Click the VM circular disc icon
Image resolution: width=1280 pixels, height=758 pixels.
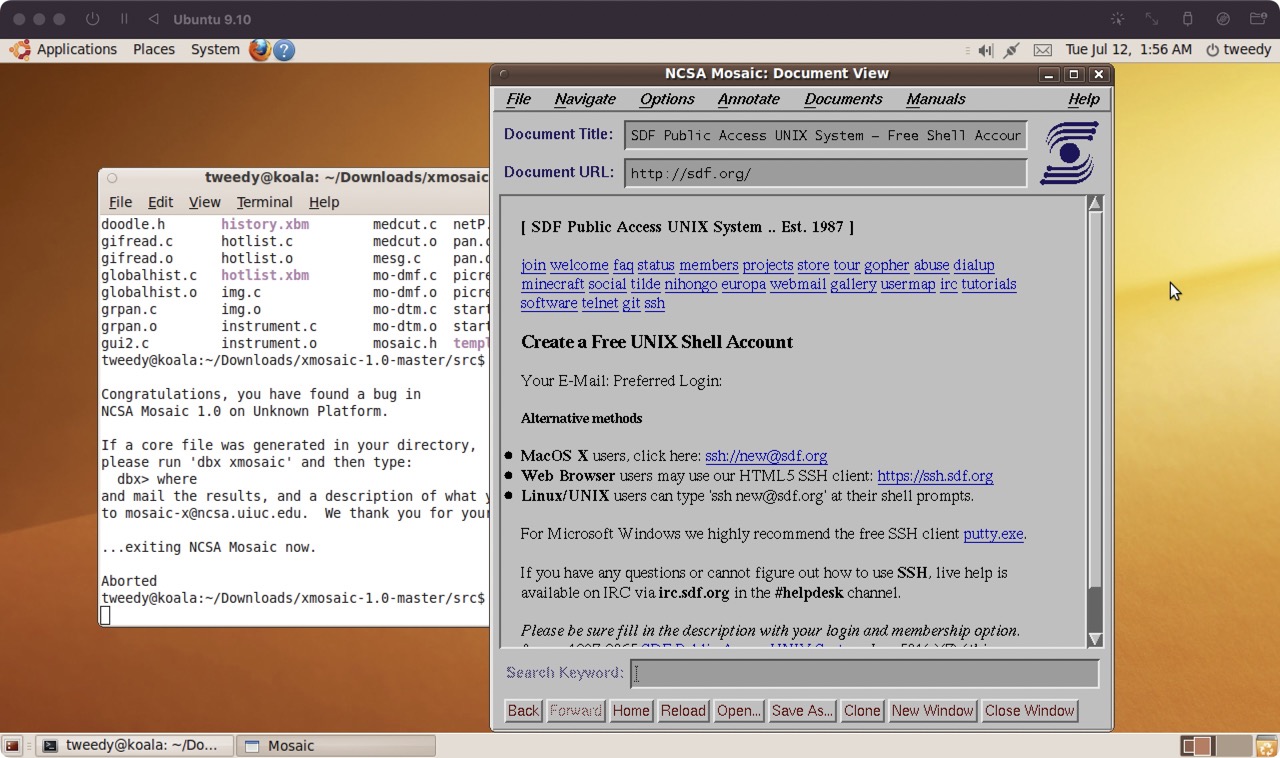coord(1223,19)
